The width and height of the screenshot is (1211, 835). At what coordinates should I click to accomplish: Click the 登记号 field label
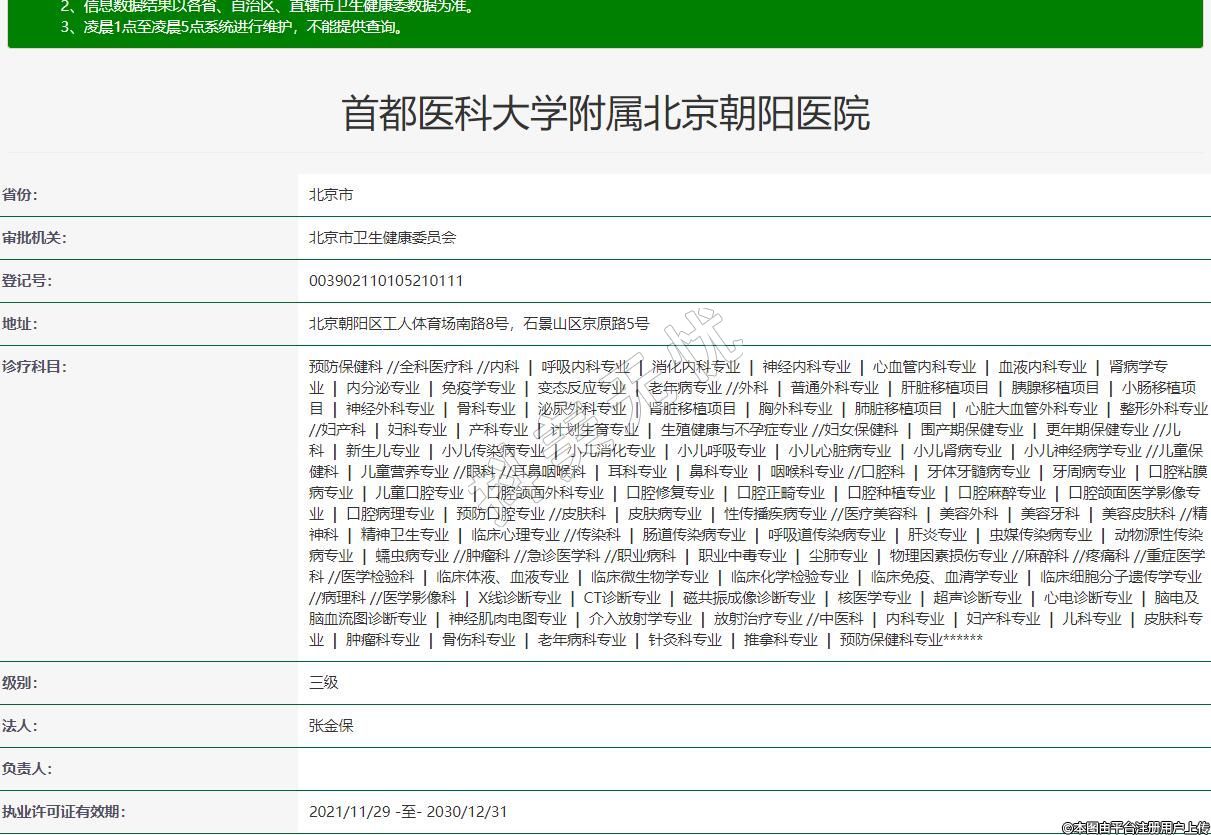[x=27, y=281]
